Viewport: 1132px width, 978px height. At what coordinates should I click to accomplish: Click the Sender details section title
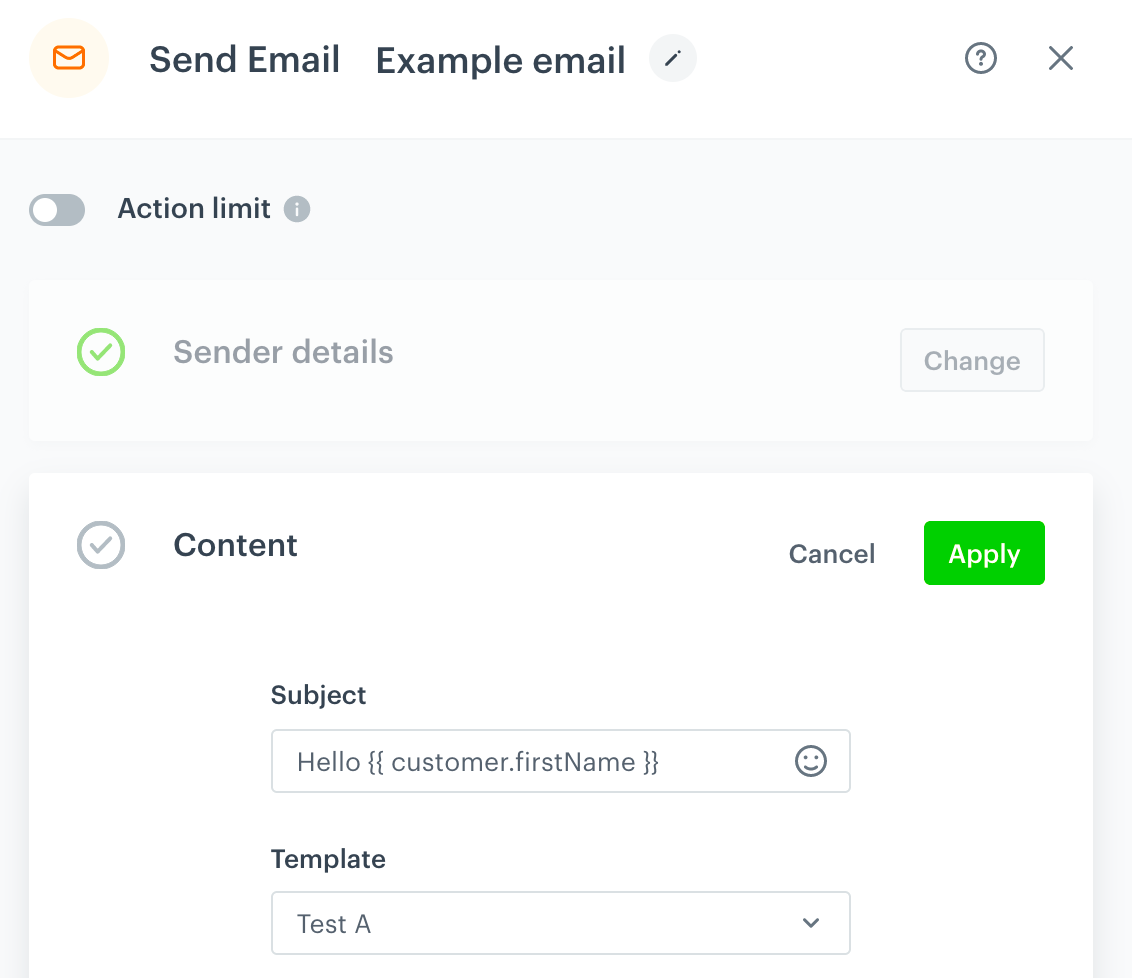tap(283, 352)
